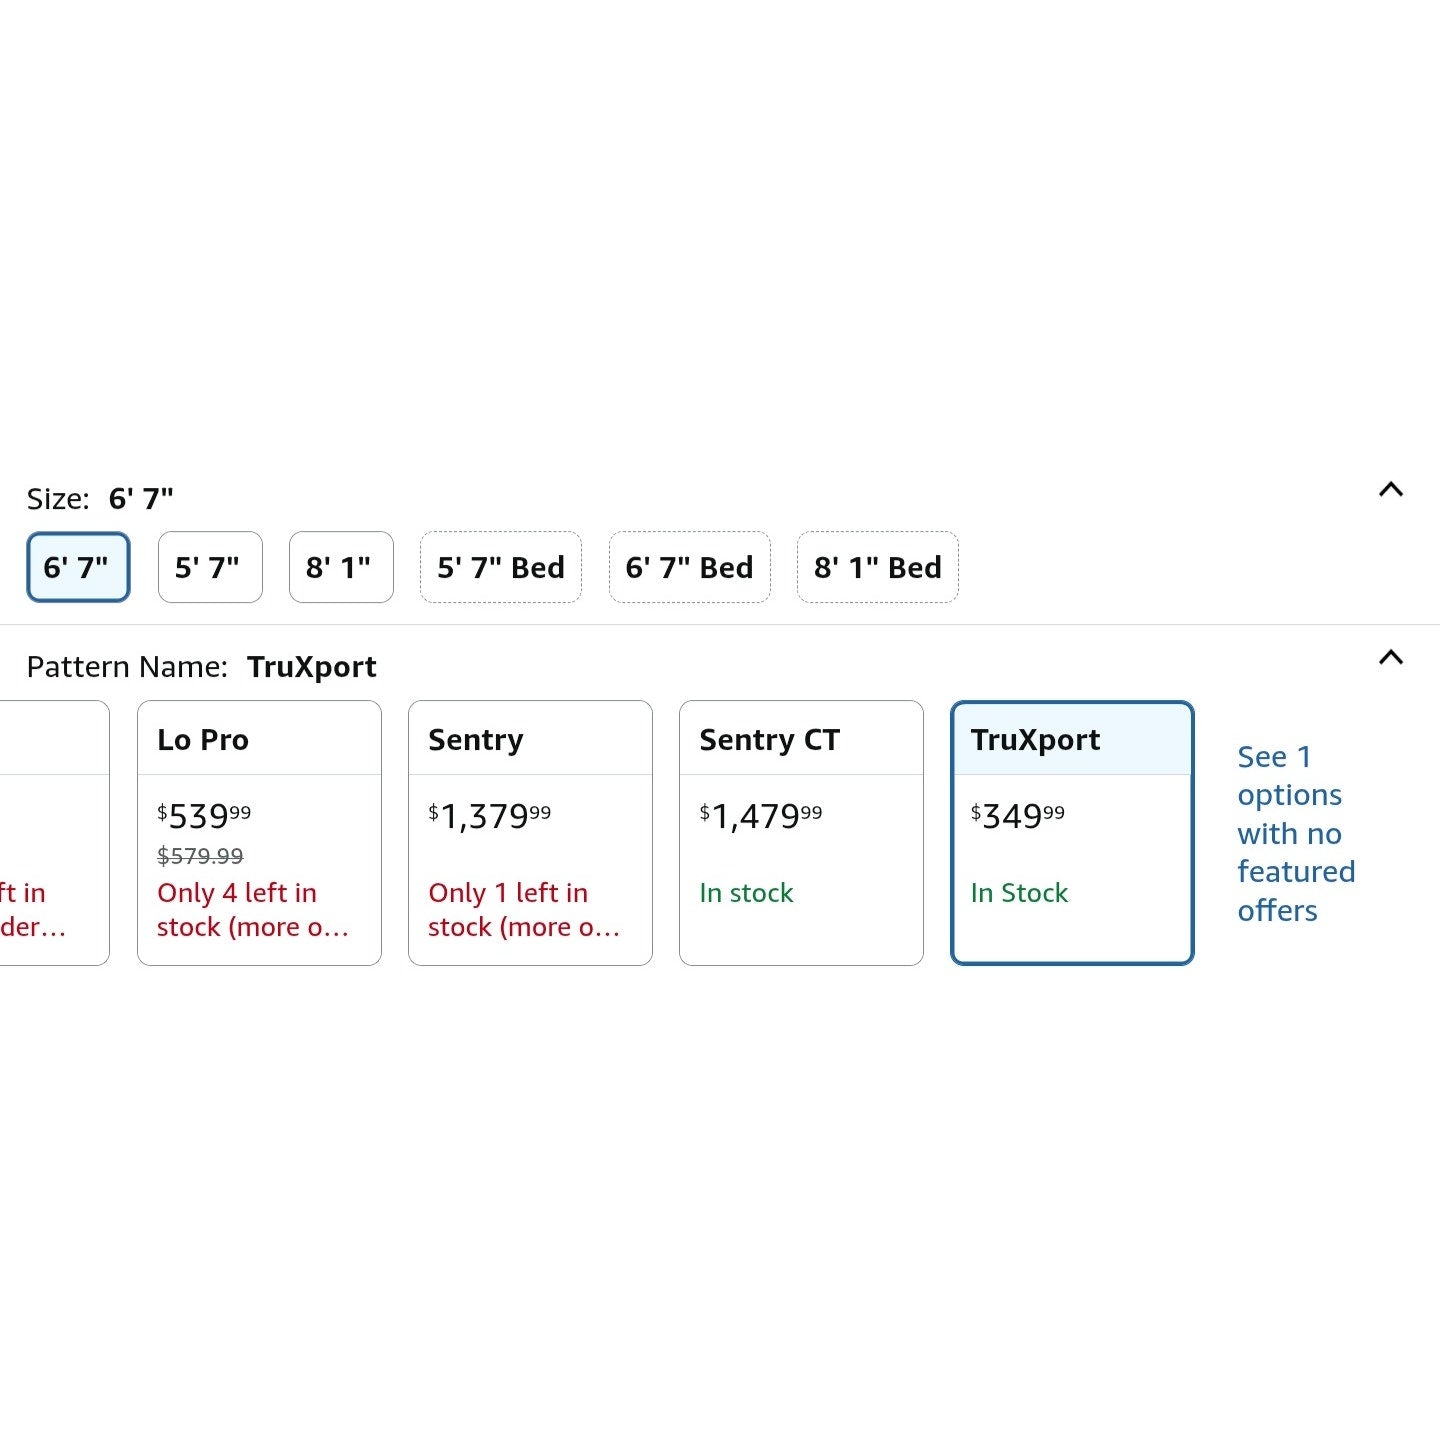Image resolution: width=1440 pixels, height=1440 pixels.
Task: Click the 'Pattern Name: TruXport' header label
Action: (x=201, y=667)
